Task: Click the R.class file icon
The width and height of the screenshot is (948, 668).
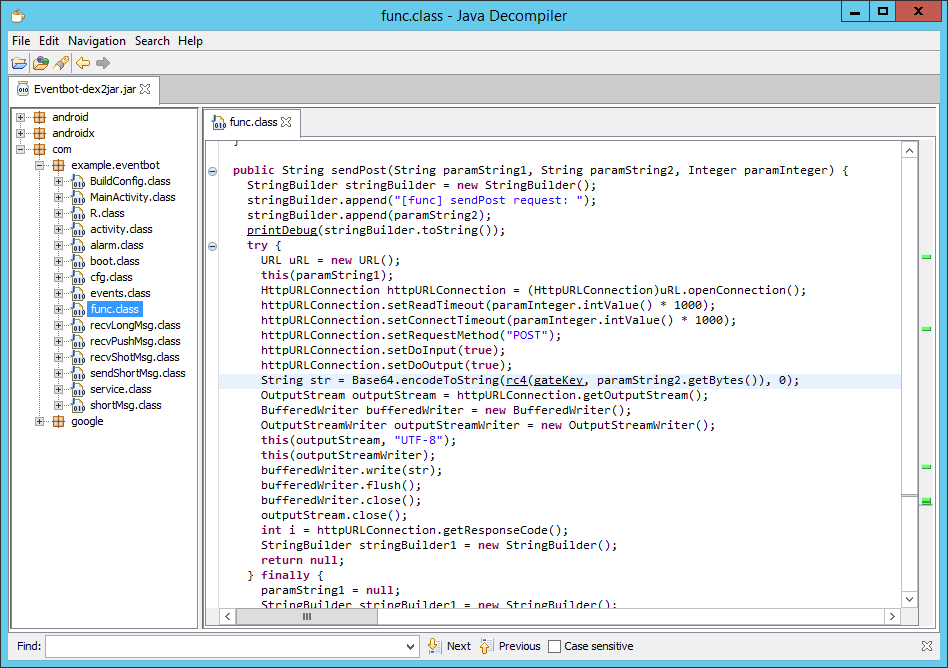Action: click(78, 213)
